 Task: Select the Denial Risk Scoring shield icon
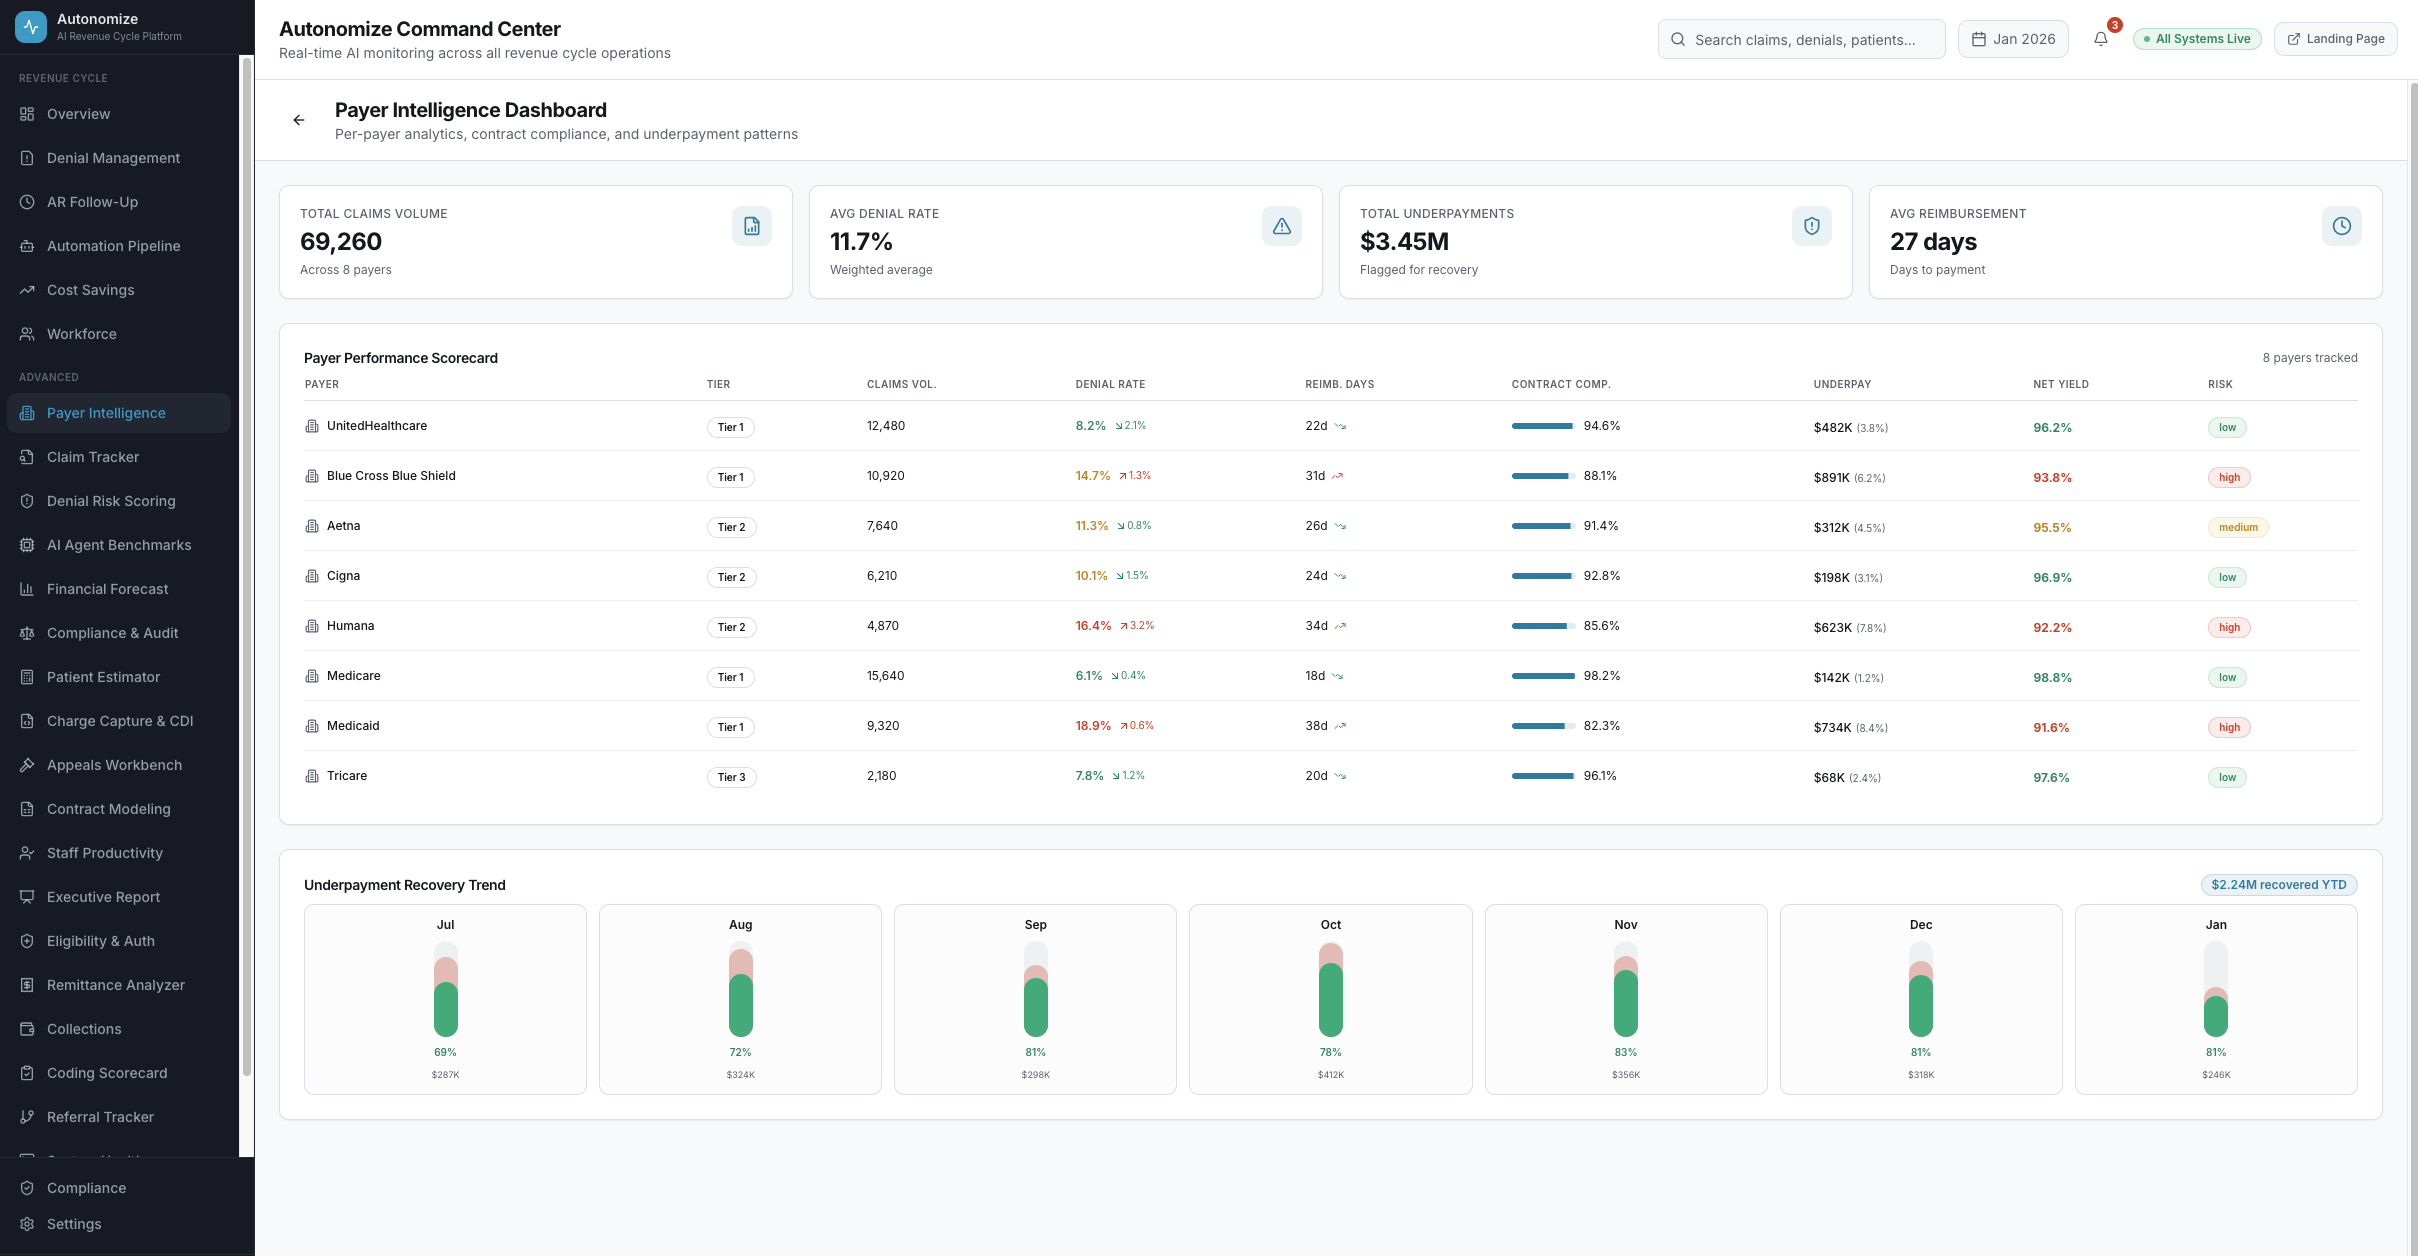(x=26, y=501)
